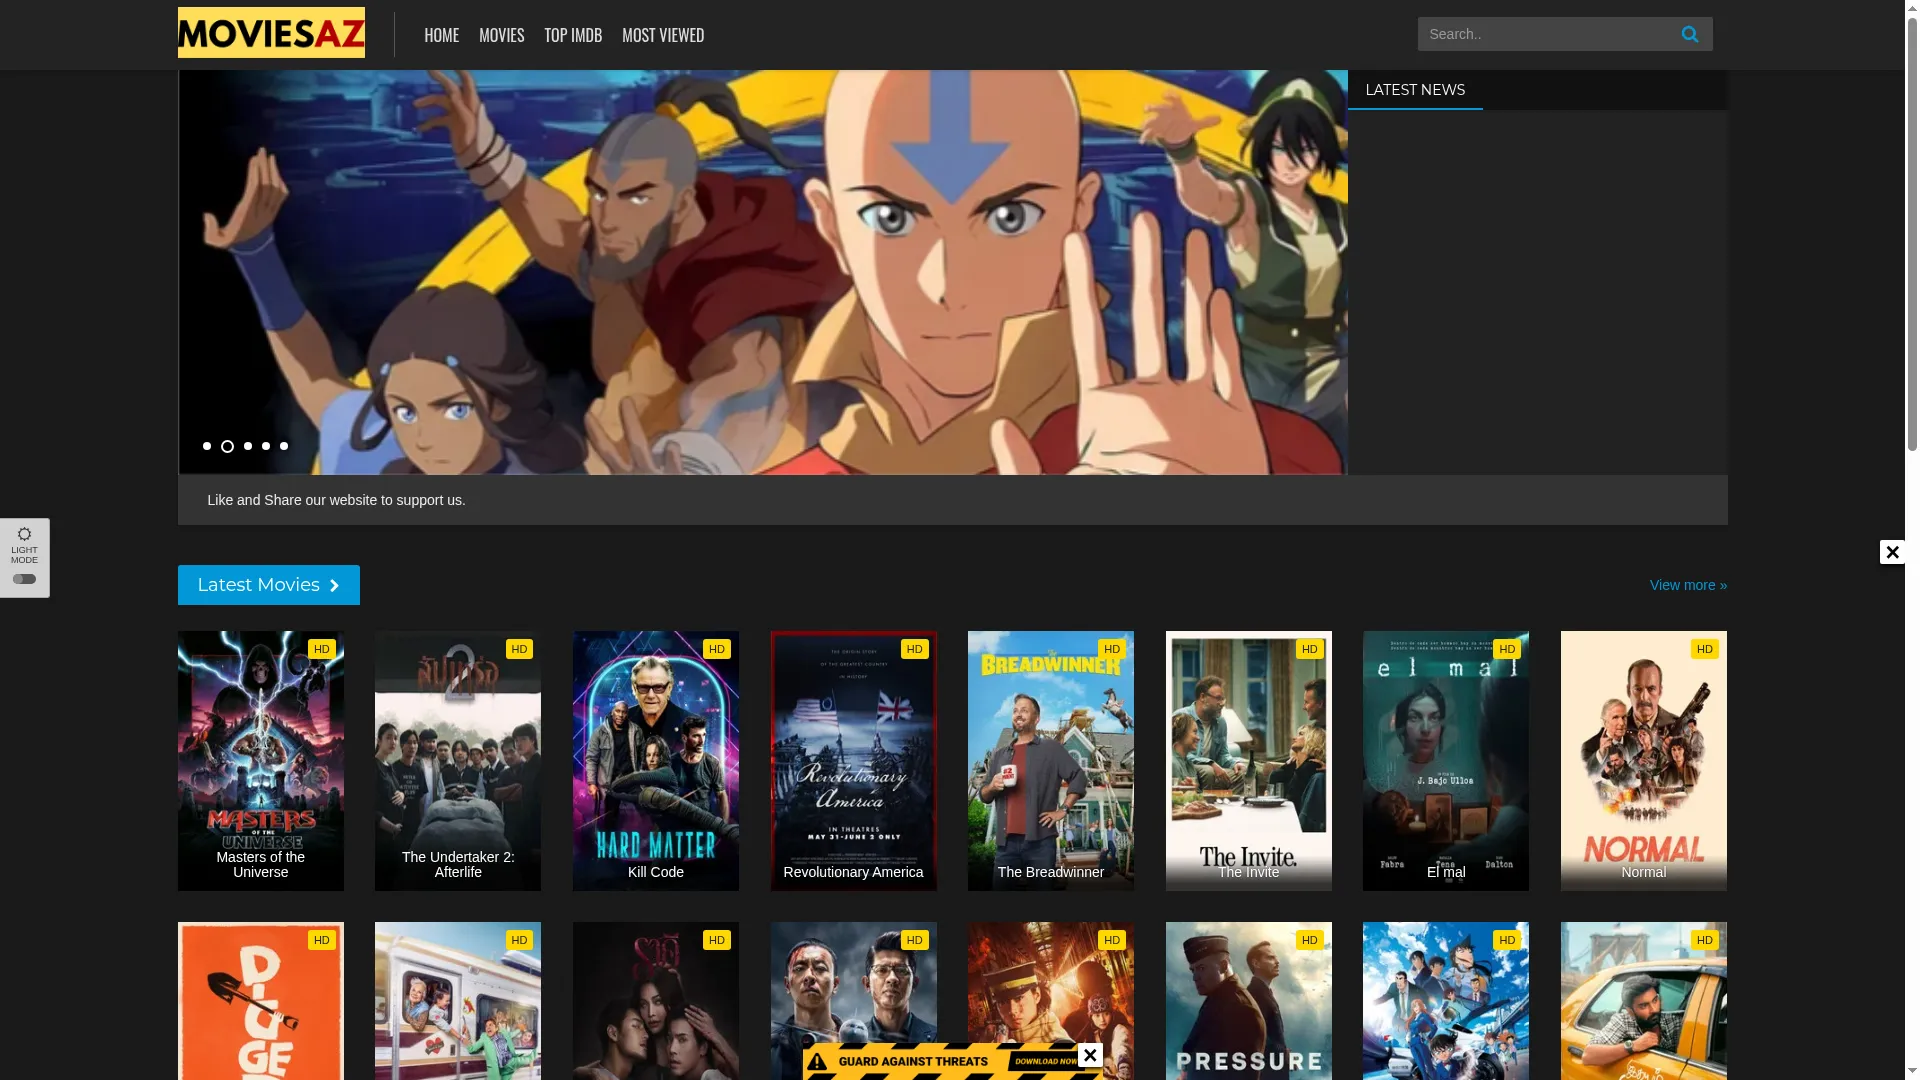Screen dimensions: 1920x1080
Task: Click the warning triangle icon in ad
Action: point(817,1061)
